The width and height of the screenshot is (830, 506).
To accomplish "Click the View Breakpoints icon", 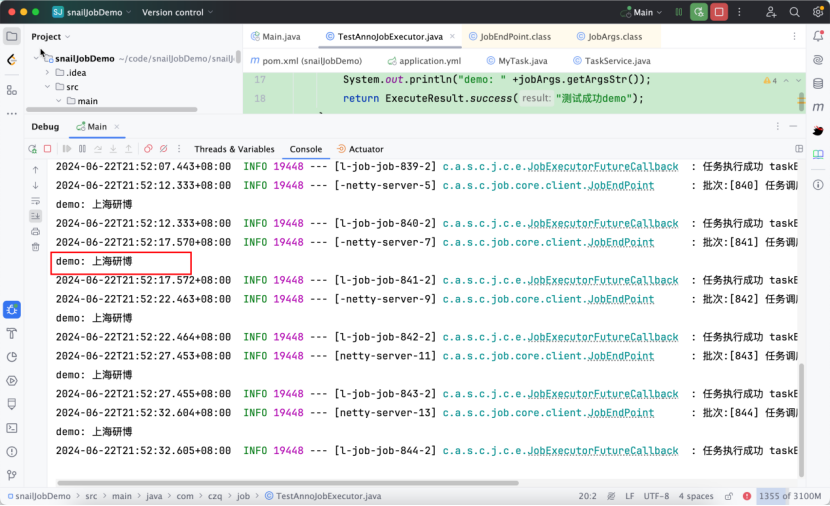I will tap(148, 149).
